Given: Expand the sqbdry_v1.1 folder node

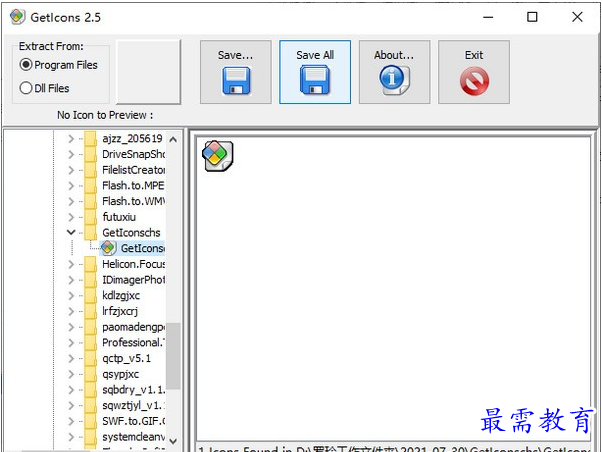Looking at the screenshot, I should (71, 390).
